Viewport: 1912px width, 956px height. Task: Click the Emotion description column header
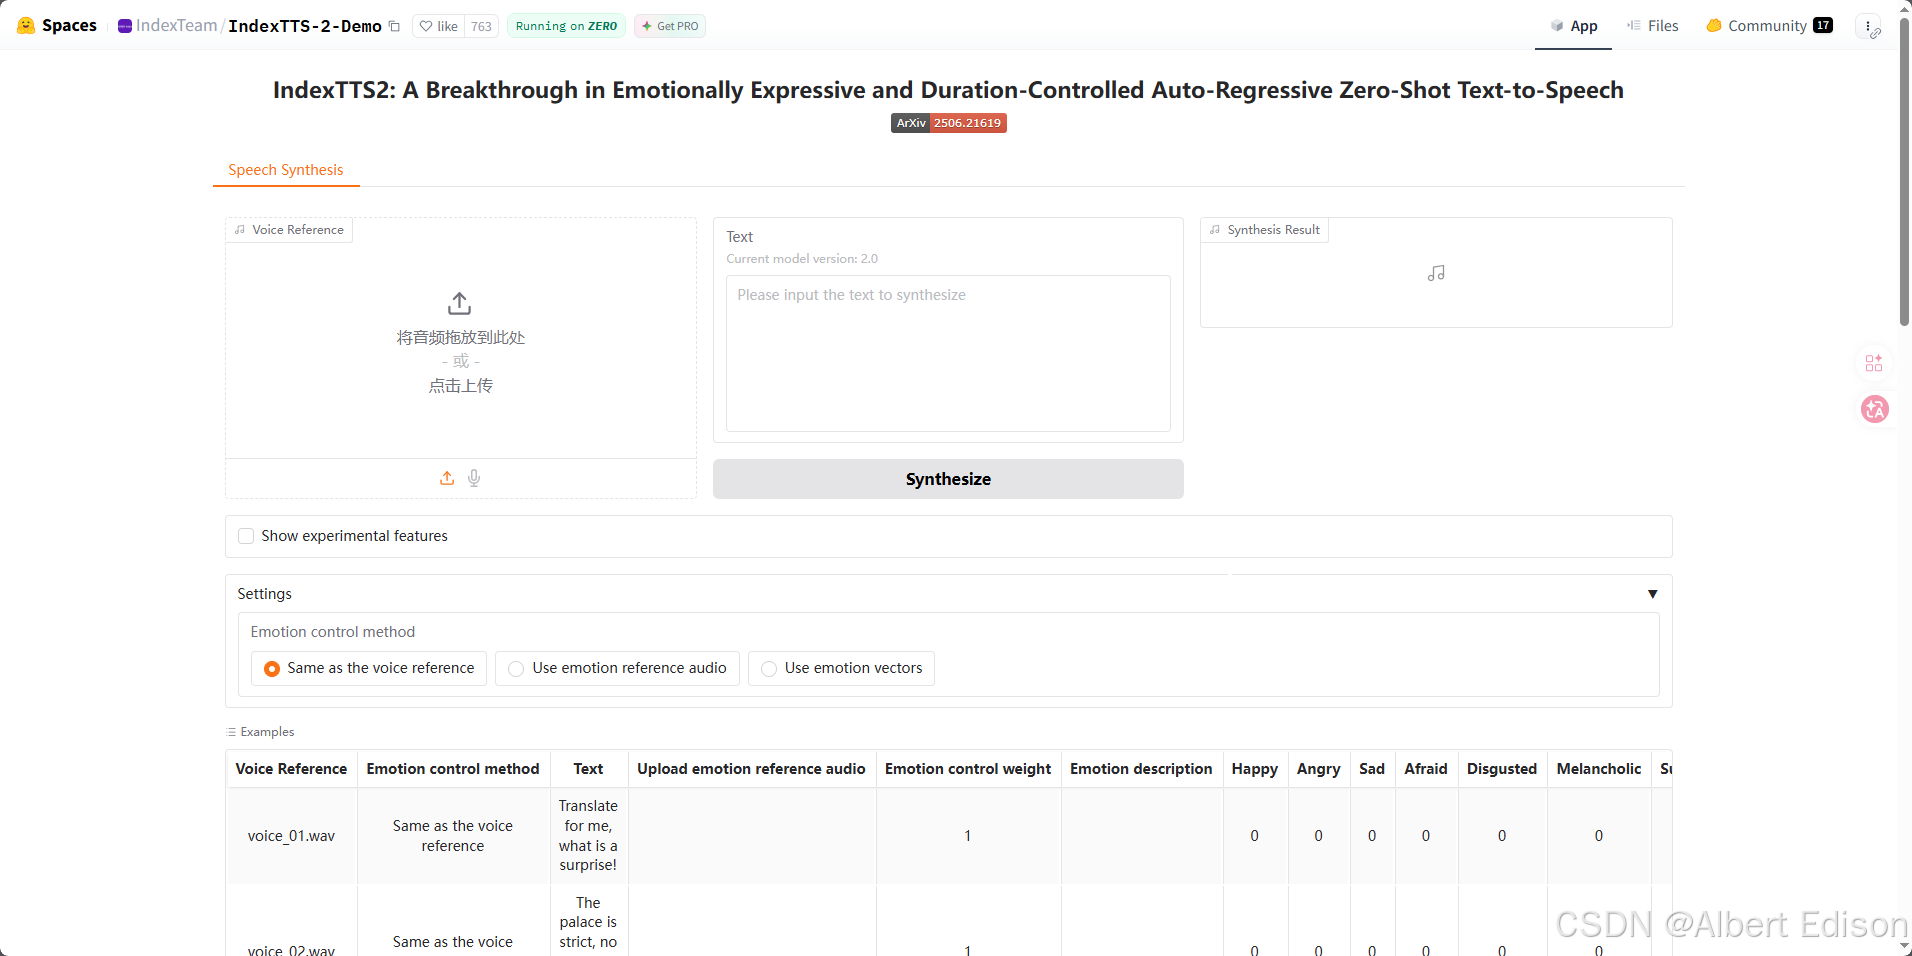pos(1141,769)
